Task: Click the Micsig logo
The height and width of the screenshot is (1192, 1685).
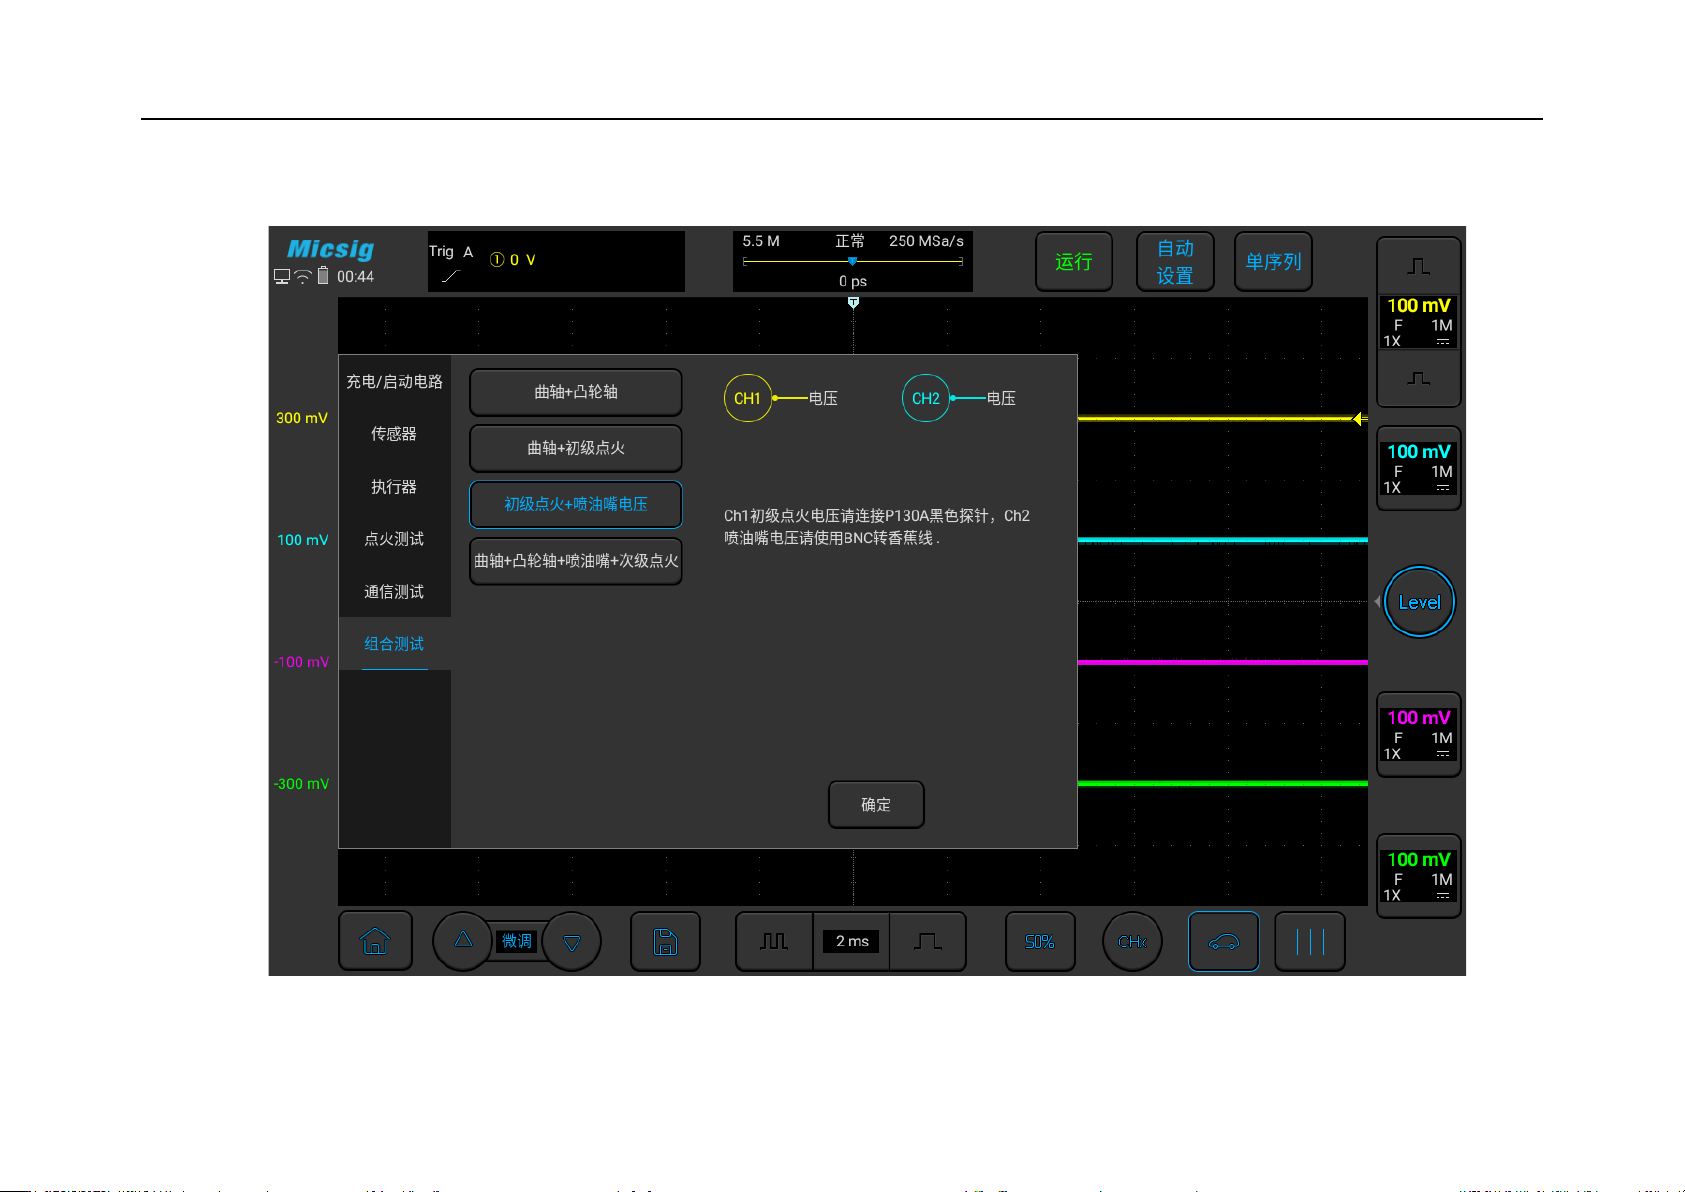Action: [x=331, y=249]
